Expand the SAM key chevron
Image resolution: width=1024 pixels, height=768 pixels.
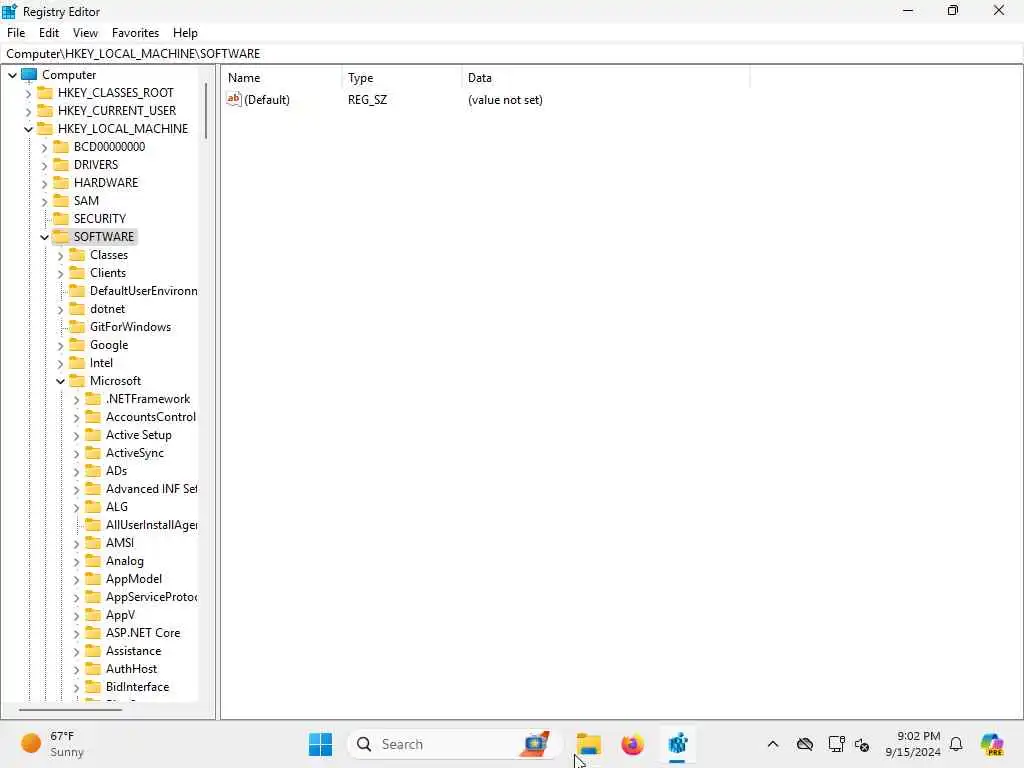pyautogui.click(x=44, y=201)
